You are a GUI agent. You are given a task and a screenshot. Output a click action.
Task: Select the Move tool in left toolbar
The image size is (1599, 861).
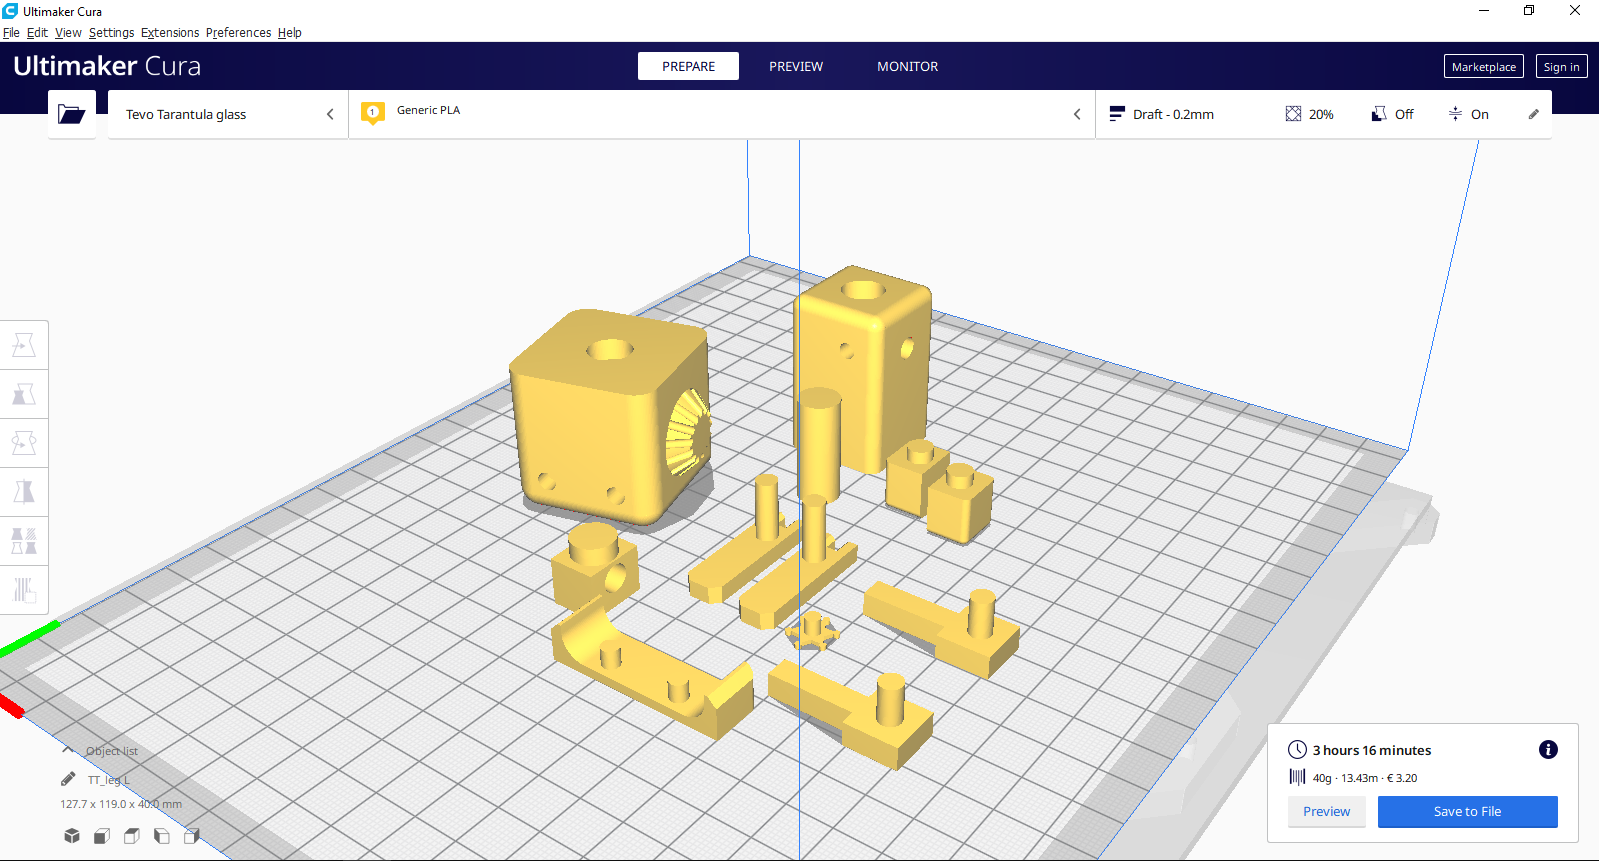tap(24, 345)
